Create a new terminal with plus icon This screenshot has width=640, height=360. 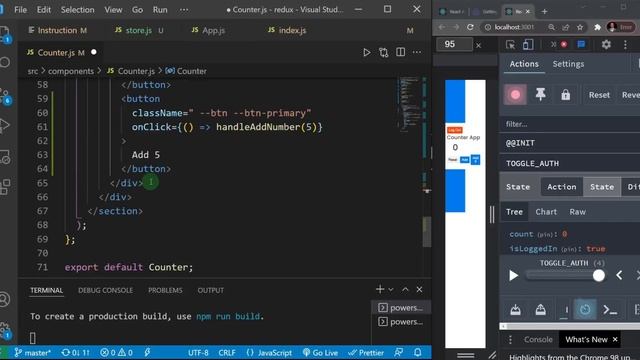click(380, 289)
